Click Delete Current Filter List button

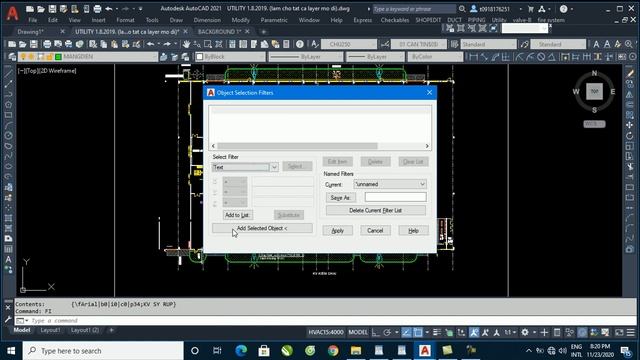[376, 211]
